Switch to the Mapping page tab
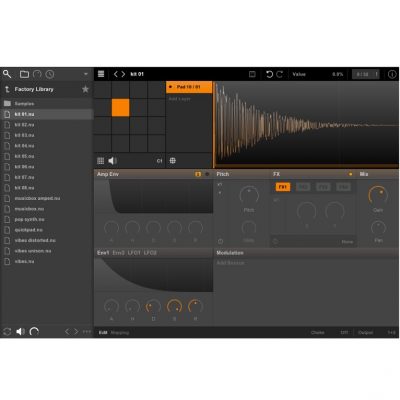Screen dimensions: 400x400 click(120, 332)
